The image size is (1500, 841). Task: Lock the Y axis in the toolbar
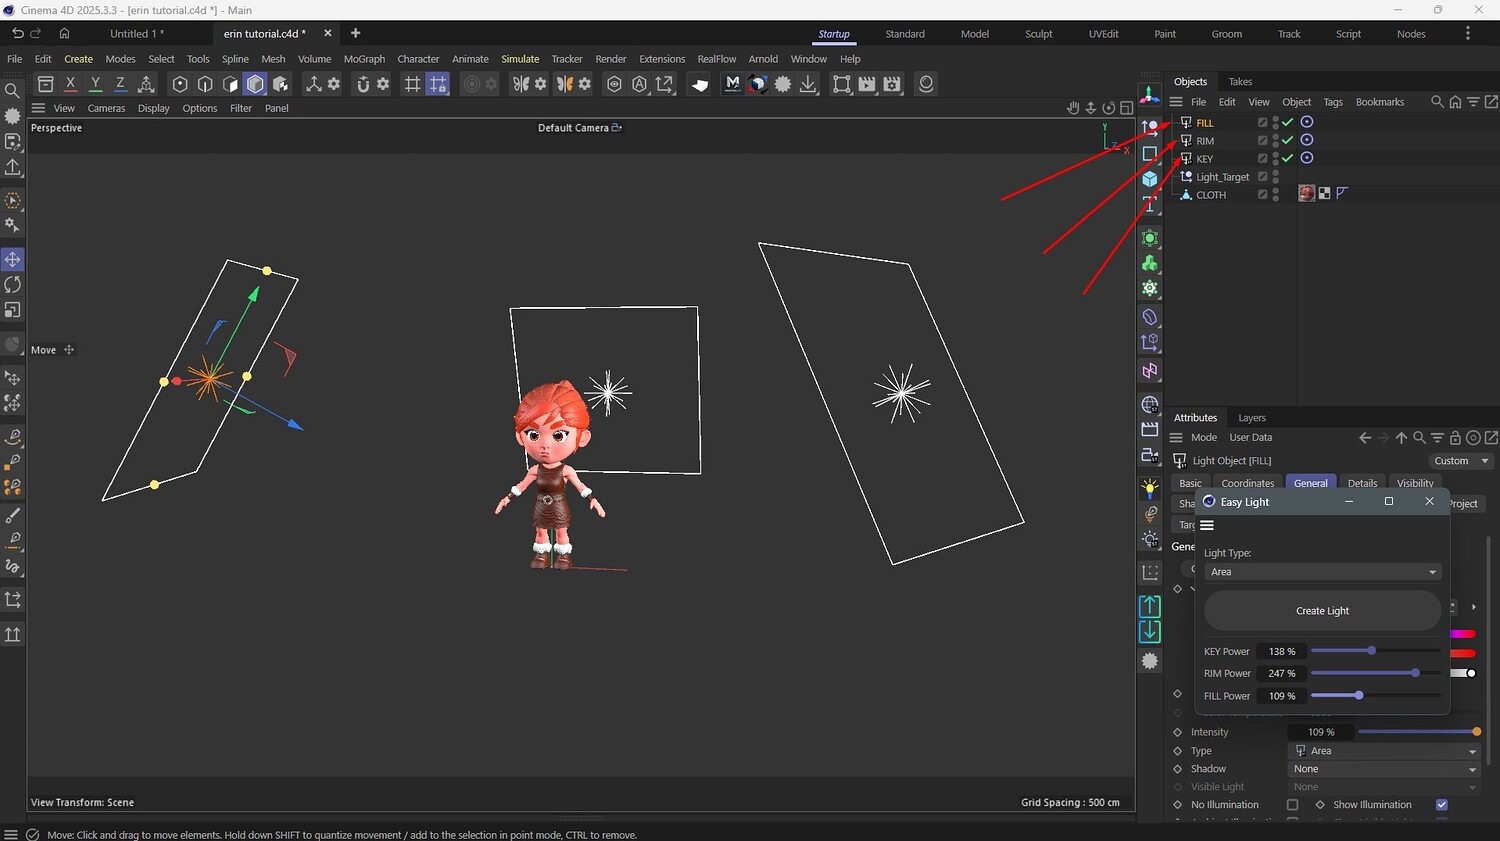coord(95,84)
